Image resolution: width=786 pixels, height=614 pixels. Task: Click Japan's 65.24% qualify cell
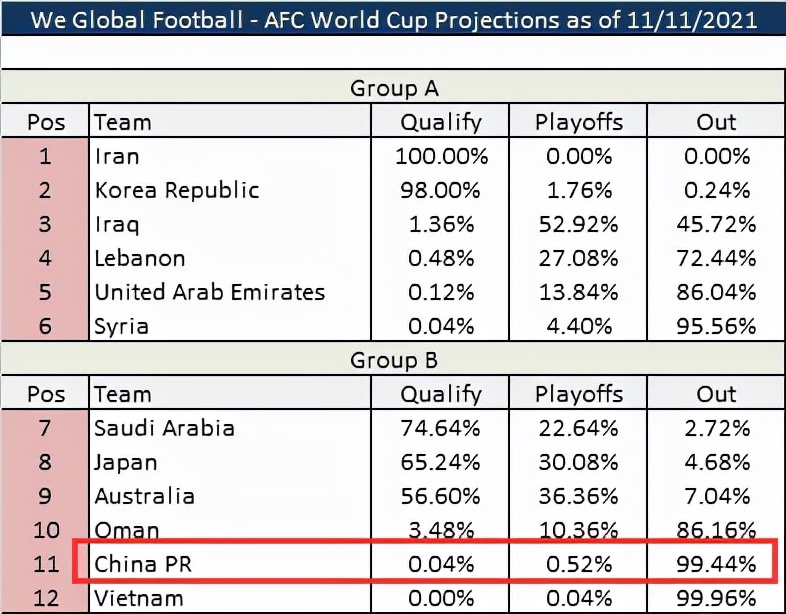(x=440, y=462)
